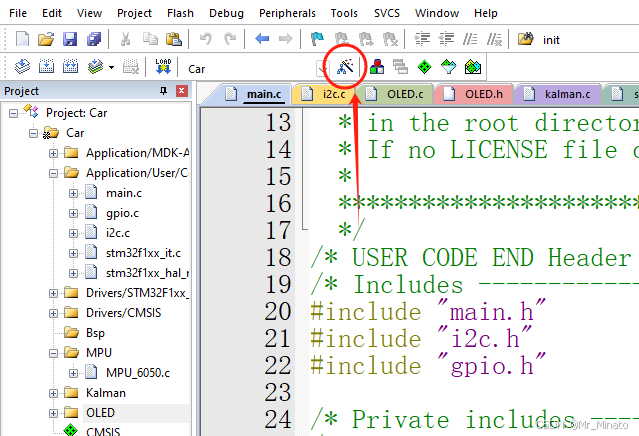Open the SVCS menu

(387, 13)
